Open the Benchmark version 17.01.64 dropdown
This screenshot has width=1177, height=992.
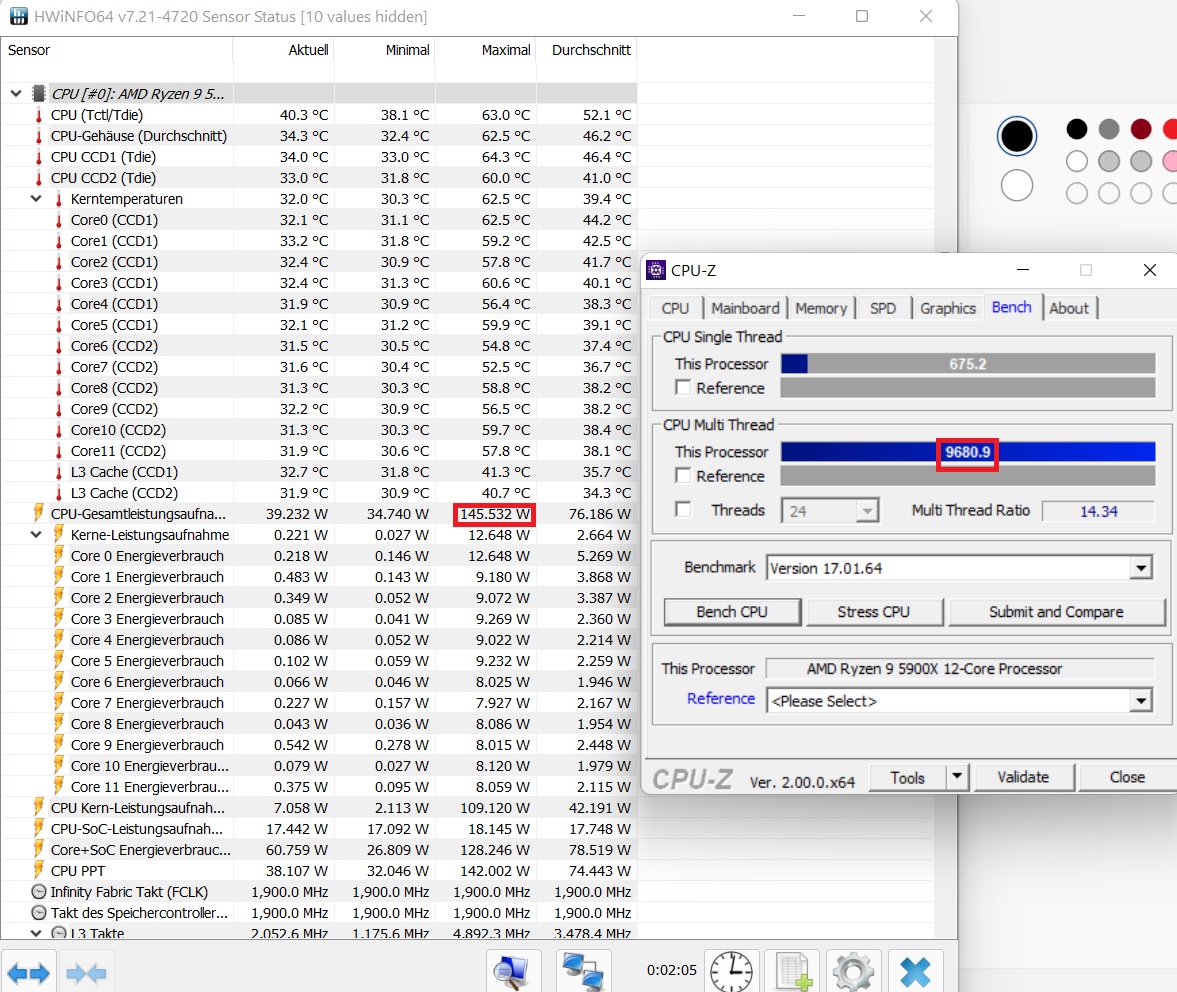coord(1141,568)
